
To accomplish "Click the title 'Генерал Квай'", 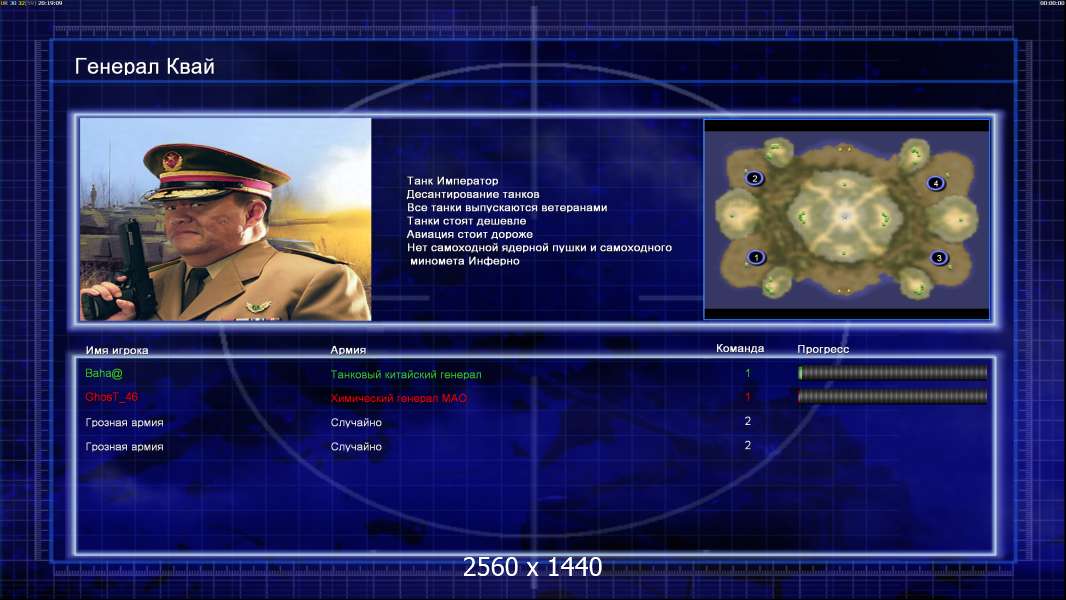I will pyautogui.click(x=145, y=67).
